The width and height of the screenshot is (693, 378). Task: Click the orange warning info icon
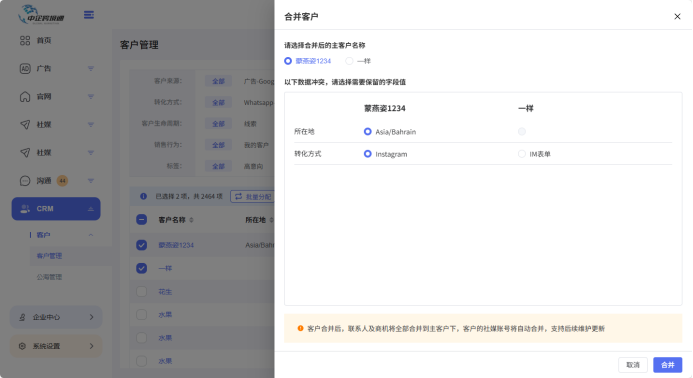click(300, 328)
